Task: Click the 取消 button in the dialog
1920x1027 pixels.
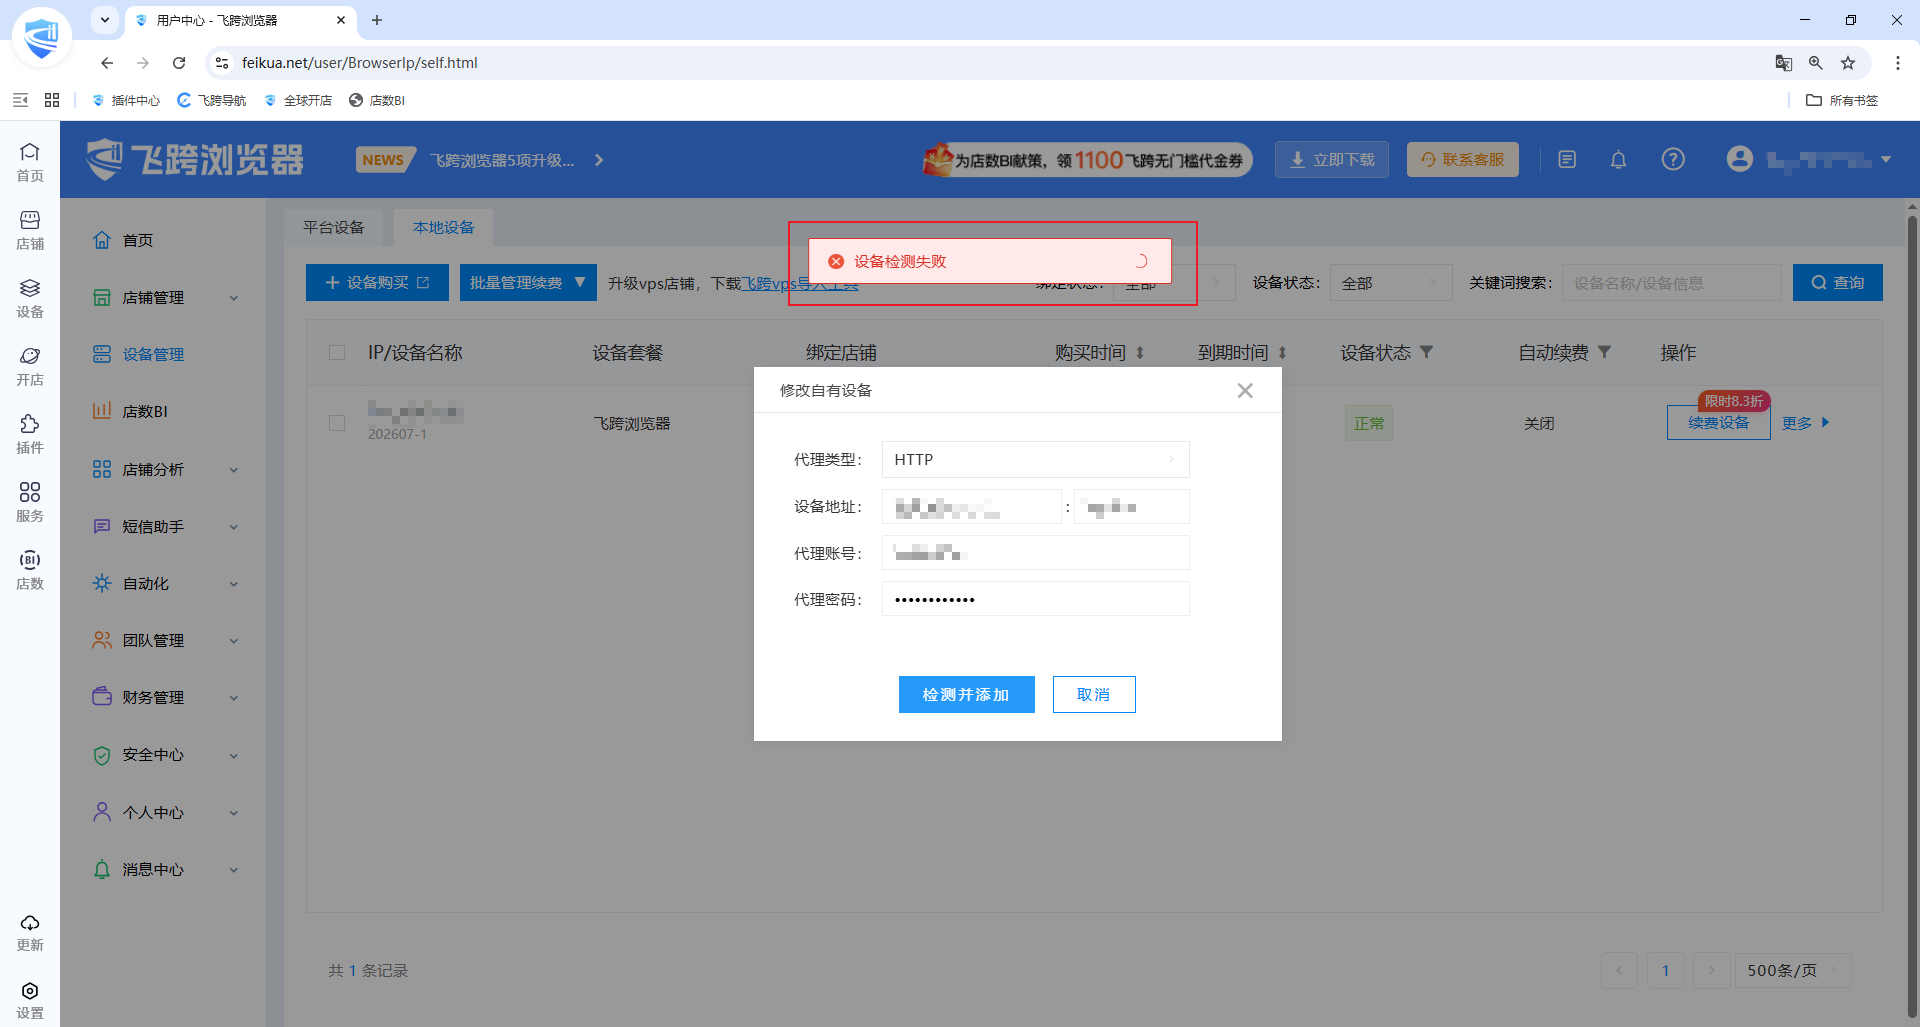Action: (x=1094, y=695)
